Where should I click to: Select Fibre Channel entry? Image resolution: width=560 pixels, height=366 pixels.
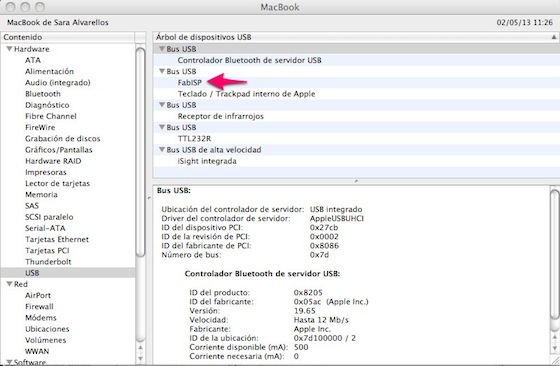pos(51,116)
